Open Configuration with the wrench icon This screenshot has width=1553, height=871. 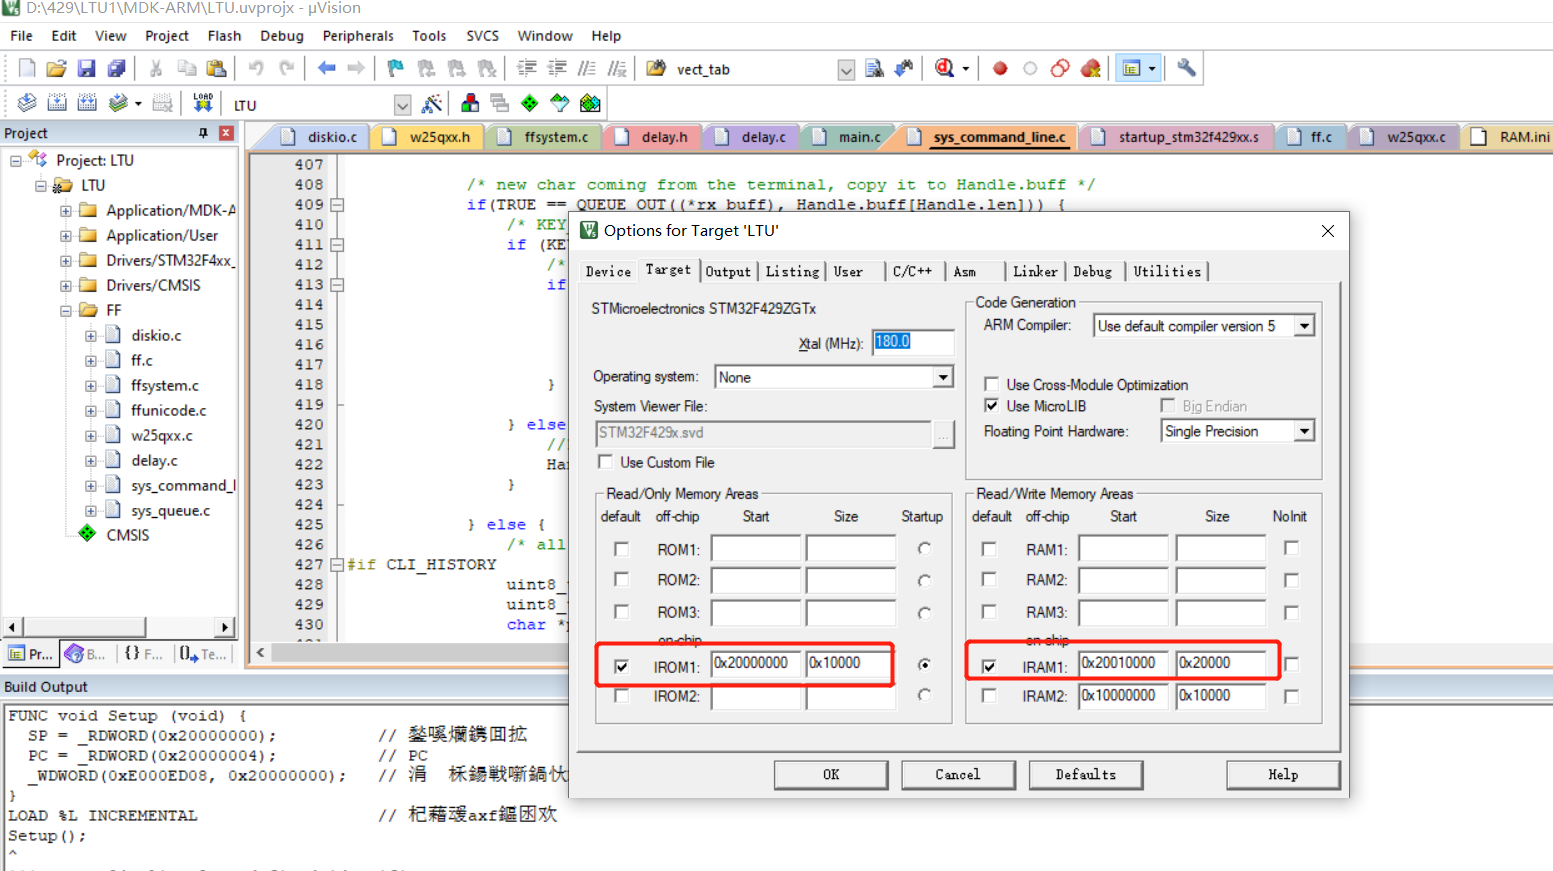(x=1186, y=68)
